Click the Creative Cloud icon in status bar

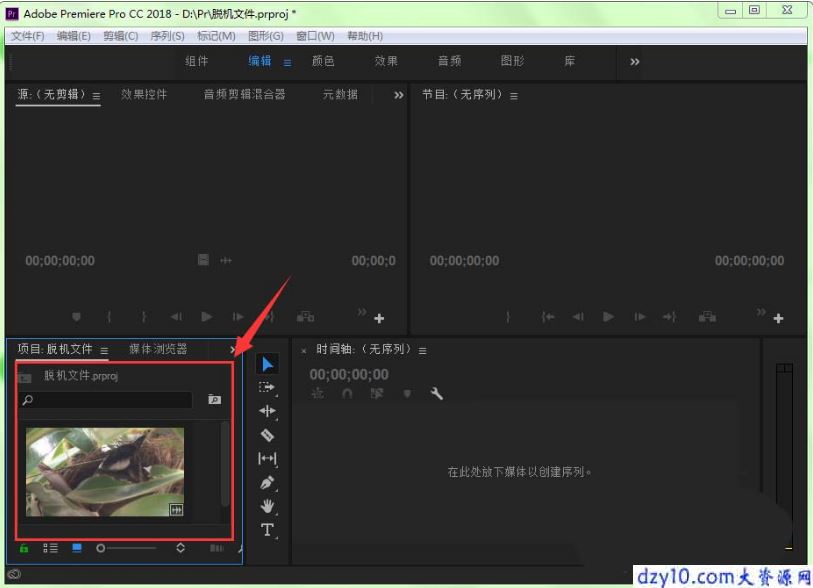(x=15, y=574)
